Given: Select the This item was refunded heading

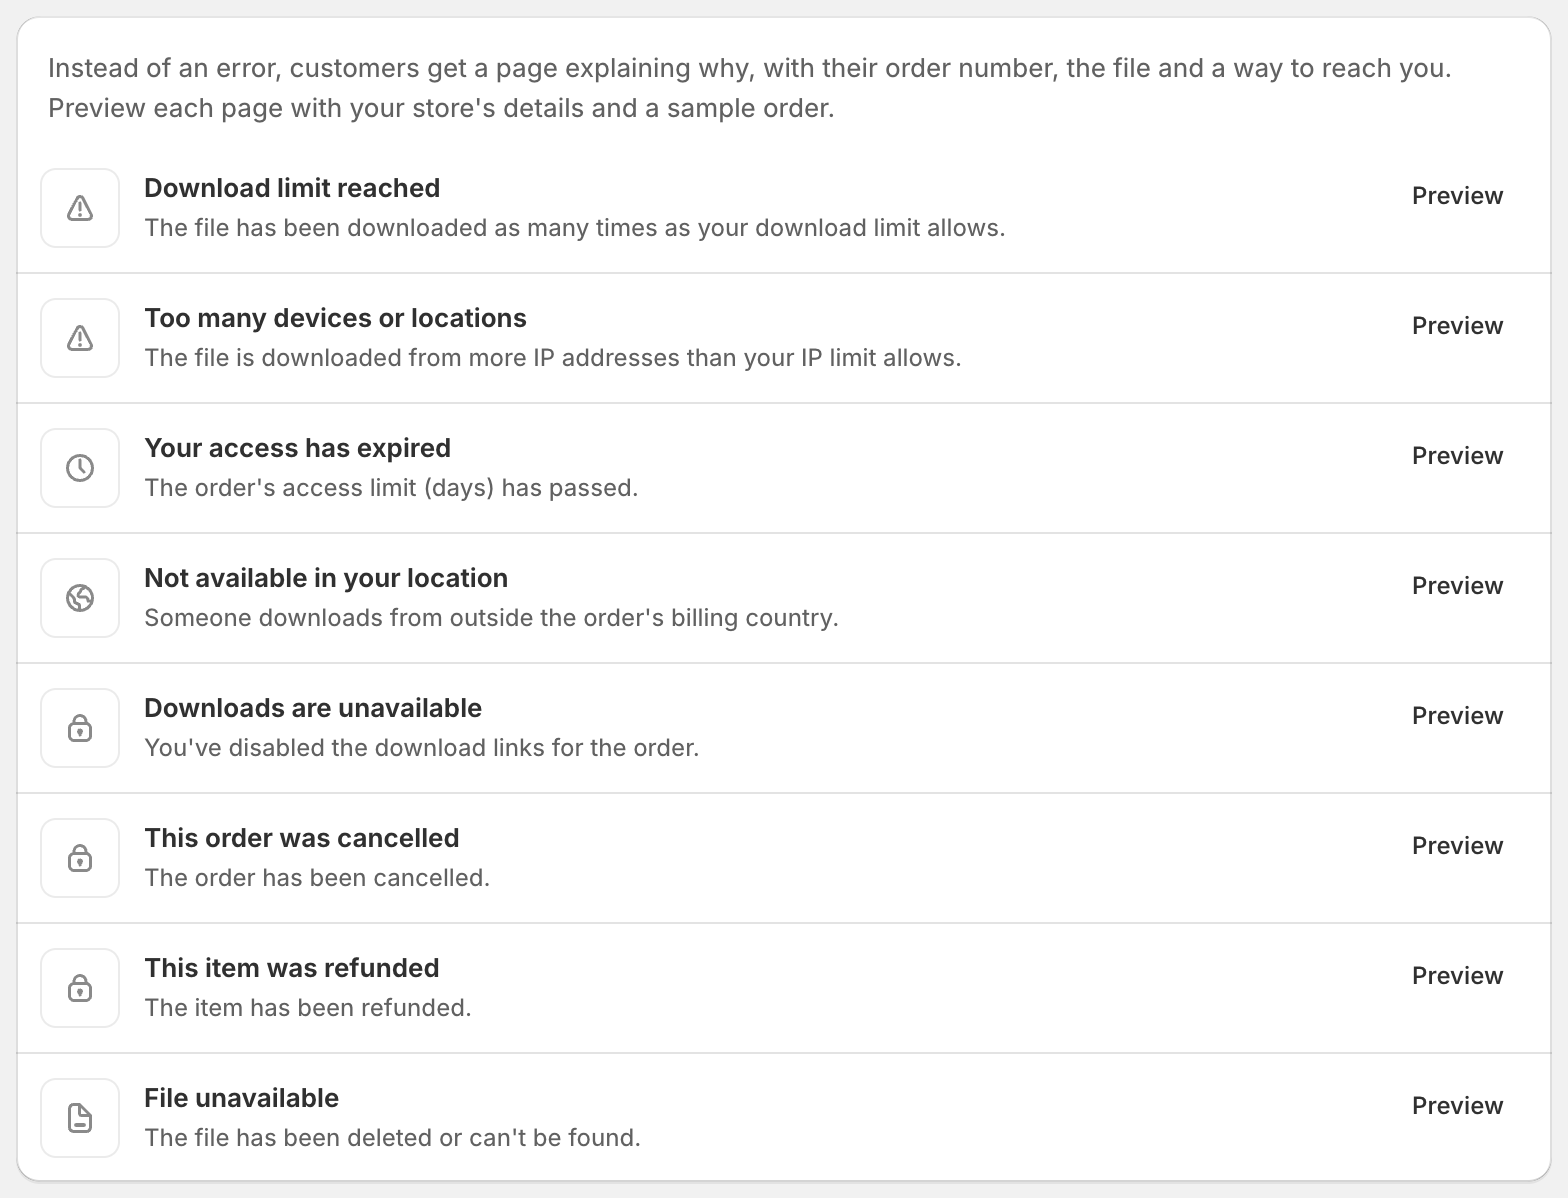Looking at the screenshot, I should pos(292,968).
